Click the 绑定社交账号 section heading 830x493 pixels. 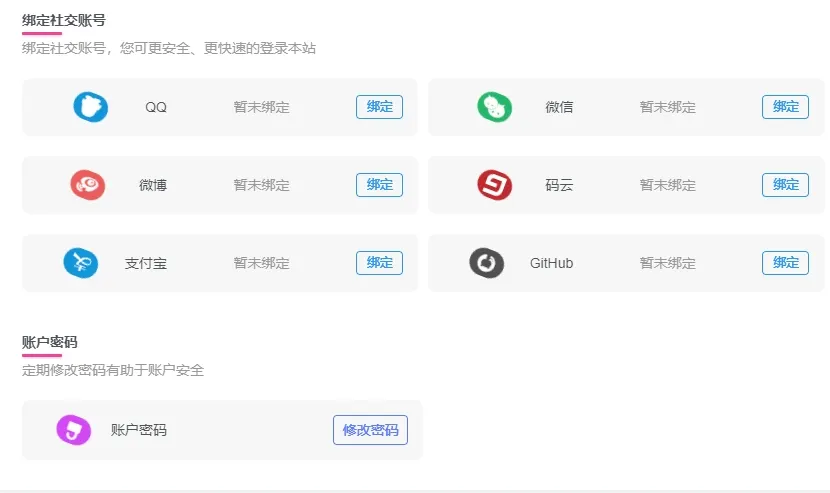click(x=64, y=21)
